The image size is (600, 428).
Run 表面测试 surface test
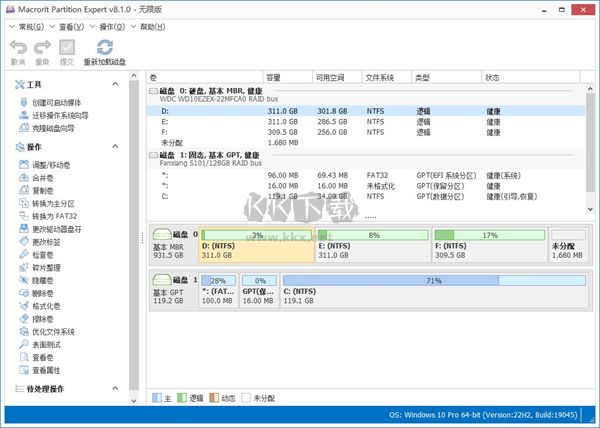40,345
